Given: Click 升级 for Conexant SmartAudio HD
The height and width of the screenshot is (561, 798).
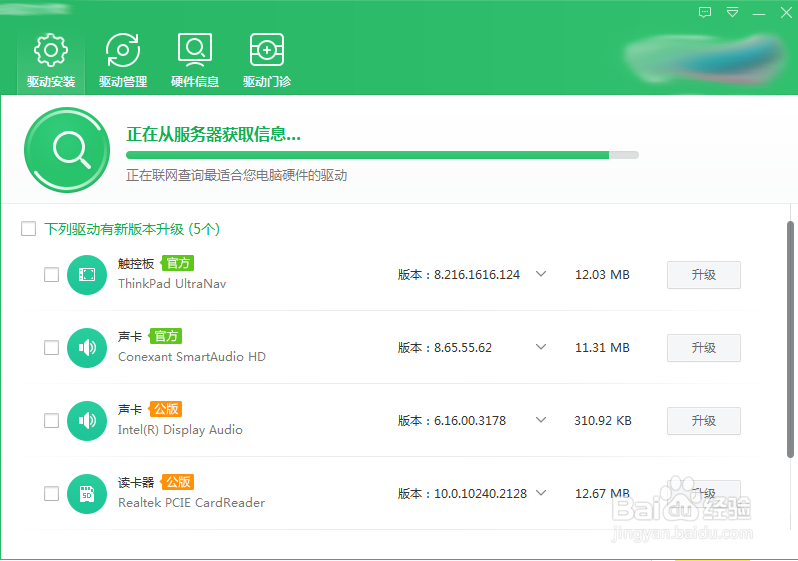Looking at the screenshot, I should 704,348.
